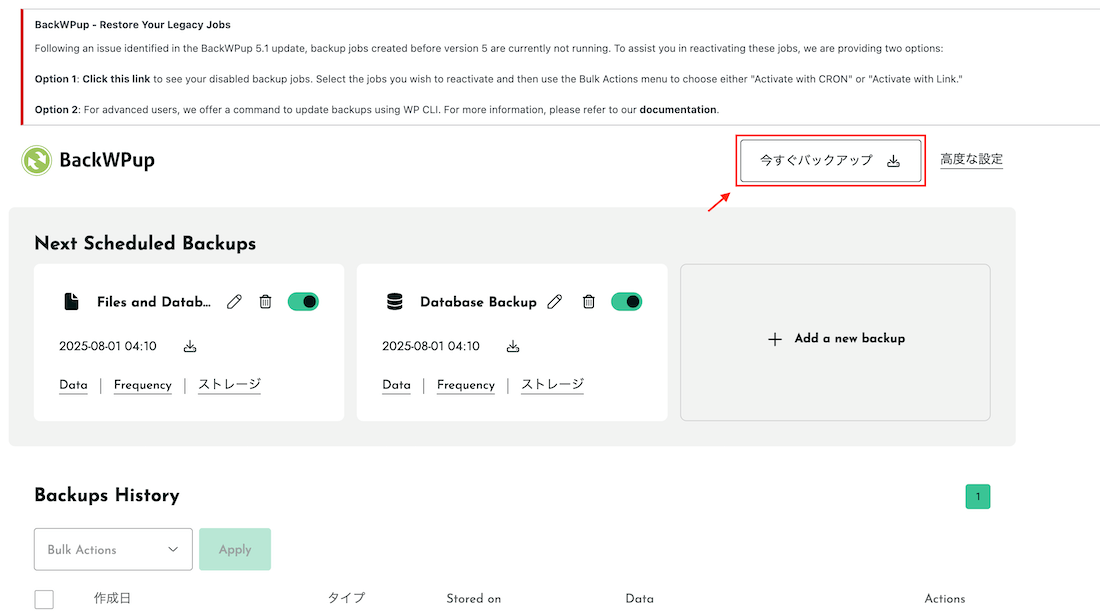This screenshot has height=611, width=1100.
Task: Click the Data column header in history table
Action: coord(640,599)
